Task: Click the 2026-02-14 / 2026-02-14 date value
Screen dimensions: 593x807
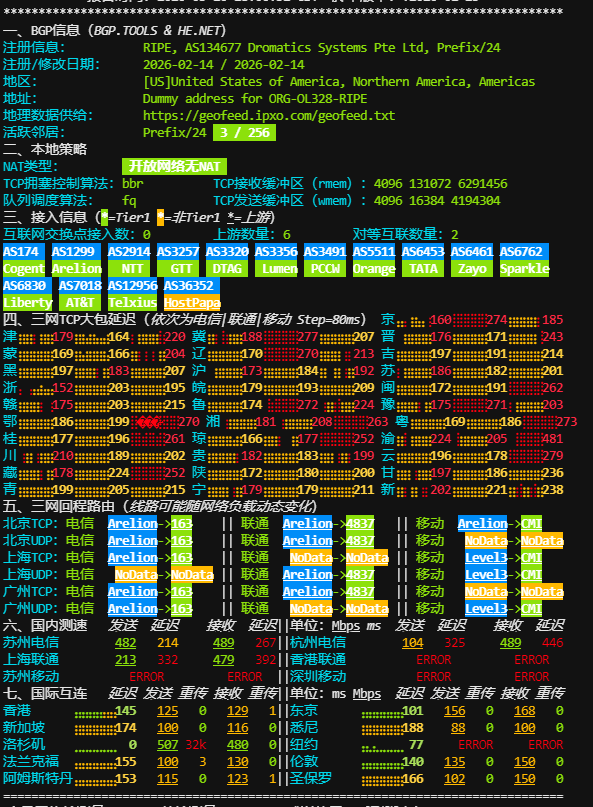Action: (x=223, y=64)
